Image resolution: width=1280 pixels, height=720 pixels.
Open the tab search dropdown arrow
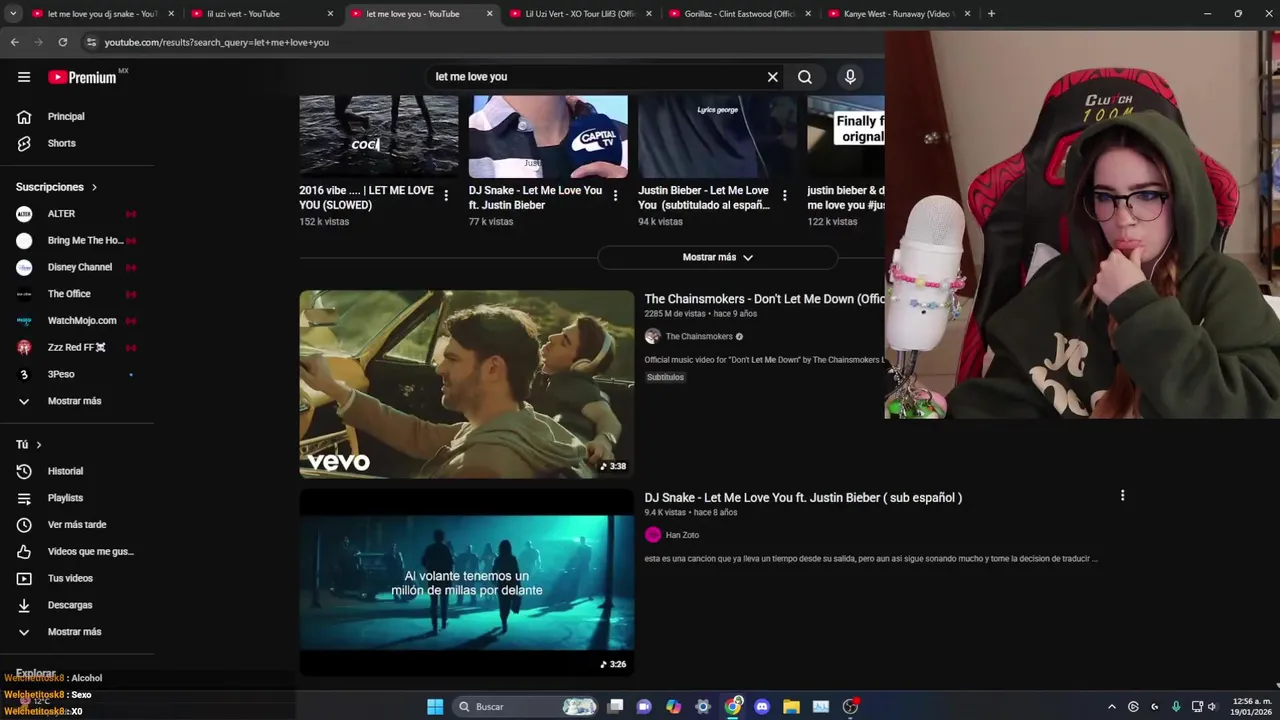(13, 14)
